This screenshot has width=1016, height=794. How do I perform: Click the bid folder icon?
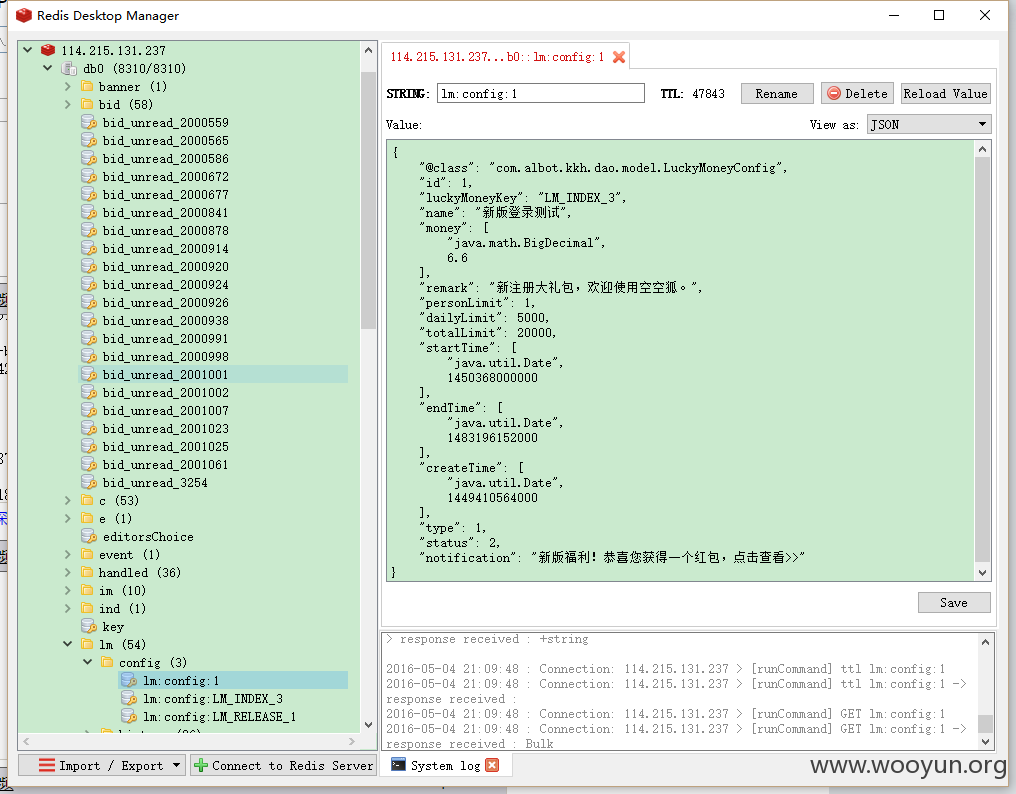pos(87,104)
